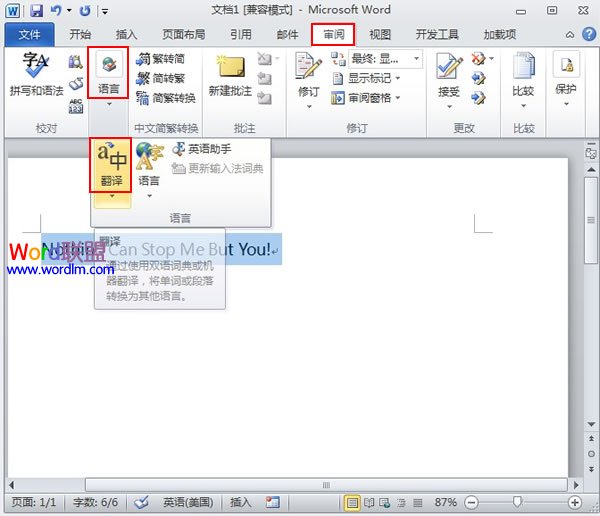Click the Reject change icon
The image size is (600, 516).
tap(478, 59)
